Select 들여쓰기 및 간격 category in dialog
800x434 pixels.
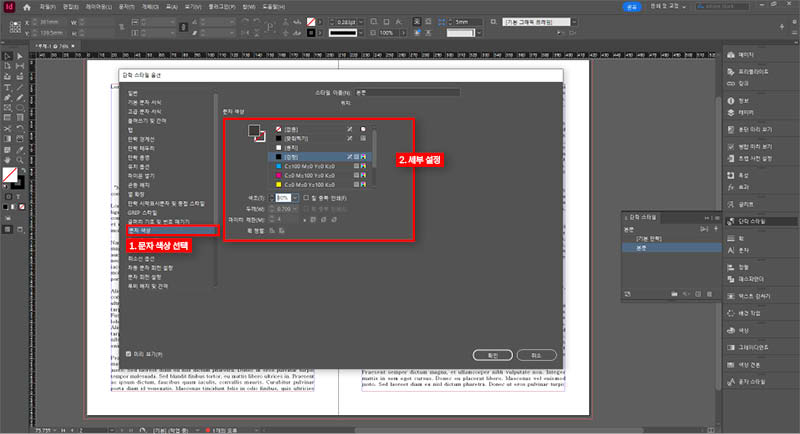(x=147, y=121)
